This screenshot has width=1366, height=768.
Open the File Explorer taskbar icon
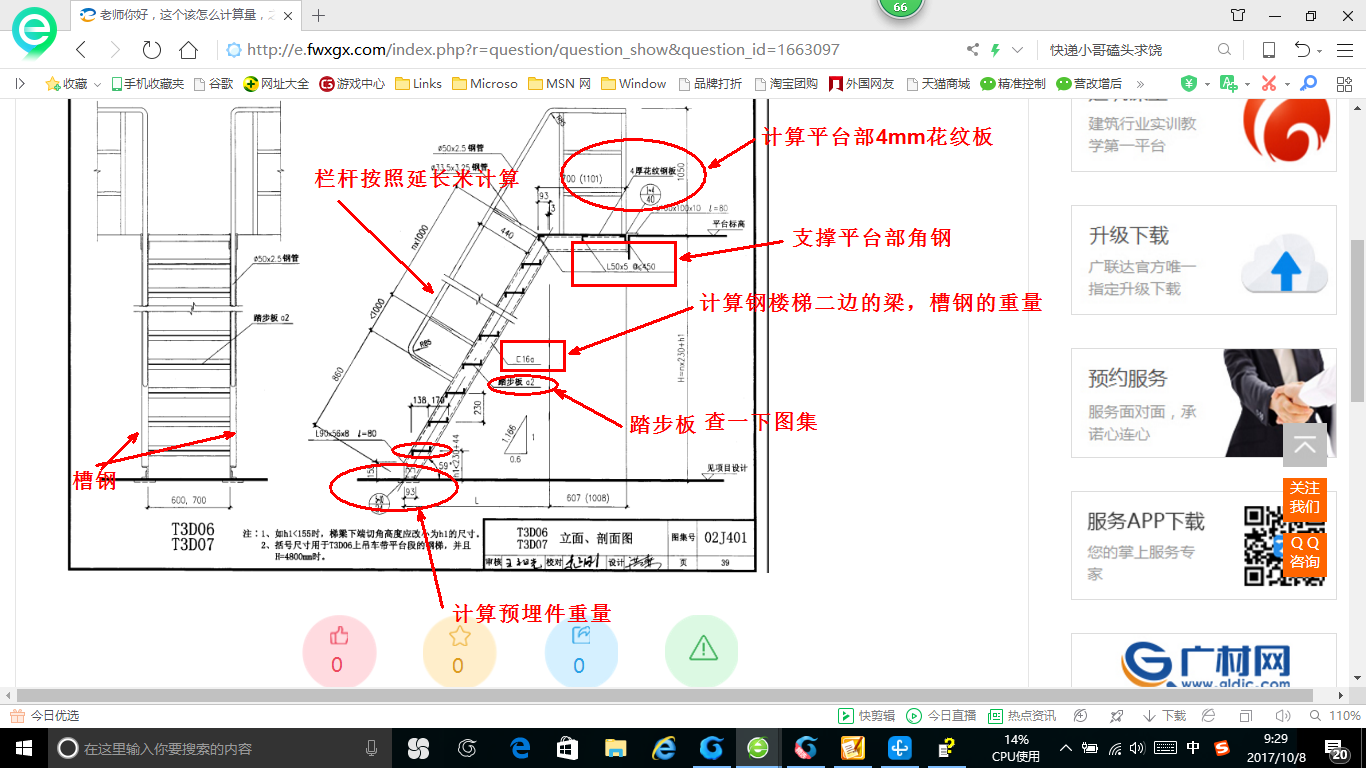point(615,748)
